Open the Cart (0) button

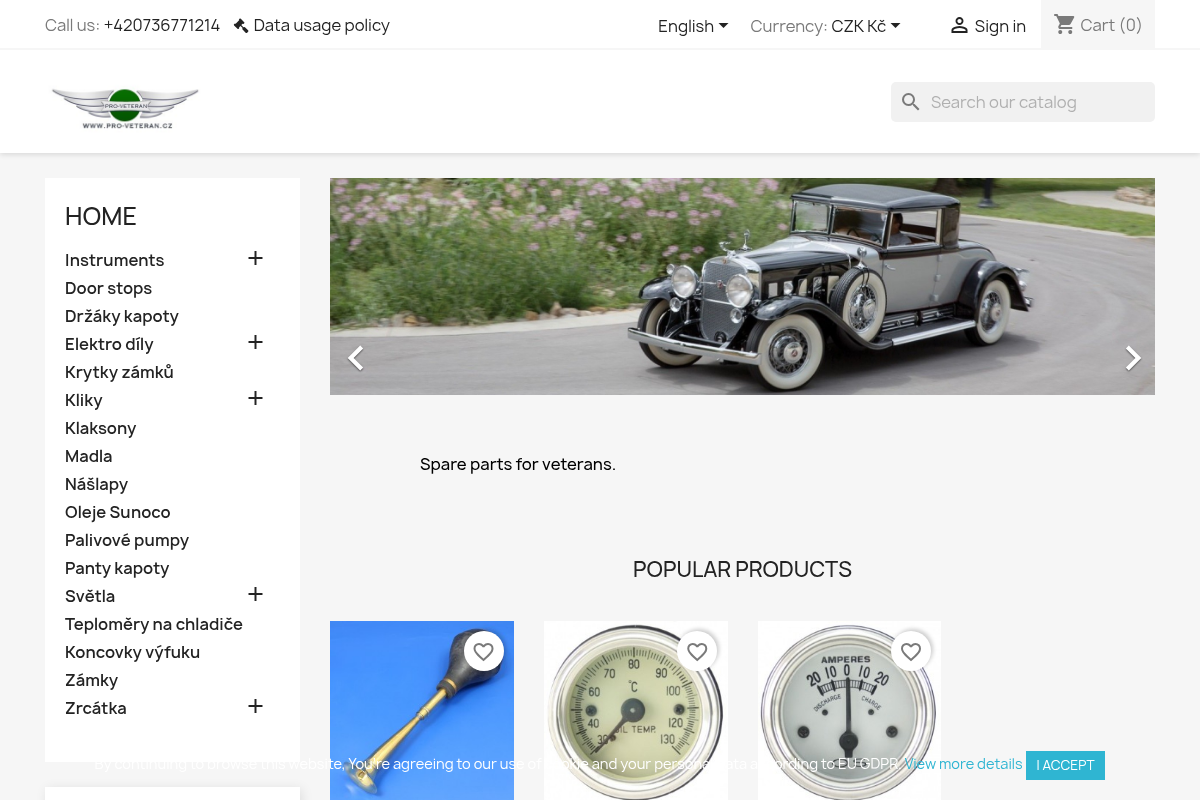1098,25
